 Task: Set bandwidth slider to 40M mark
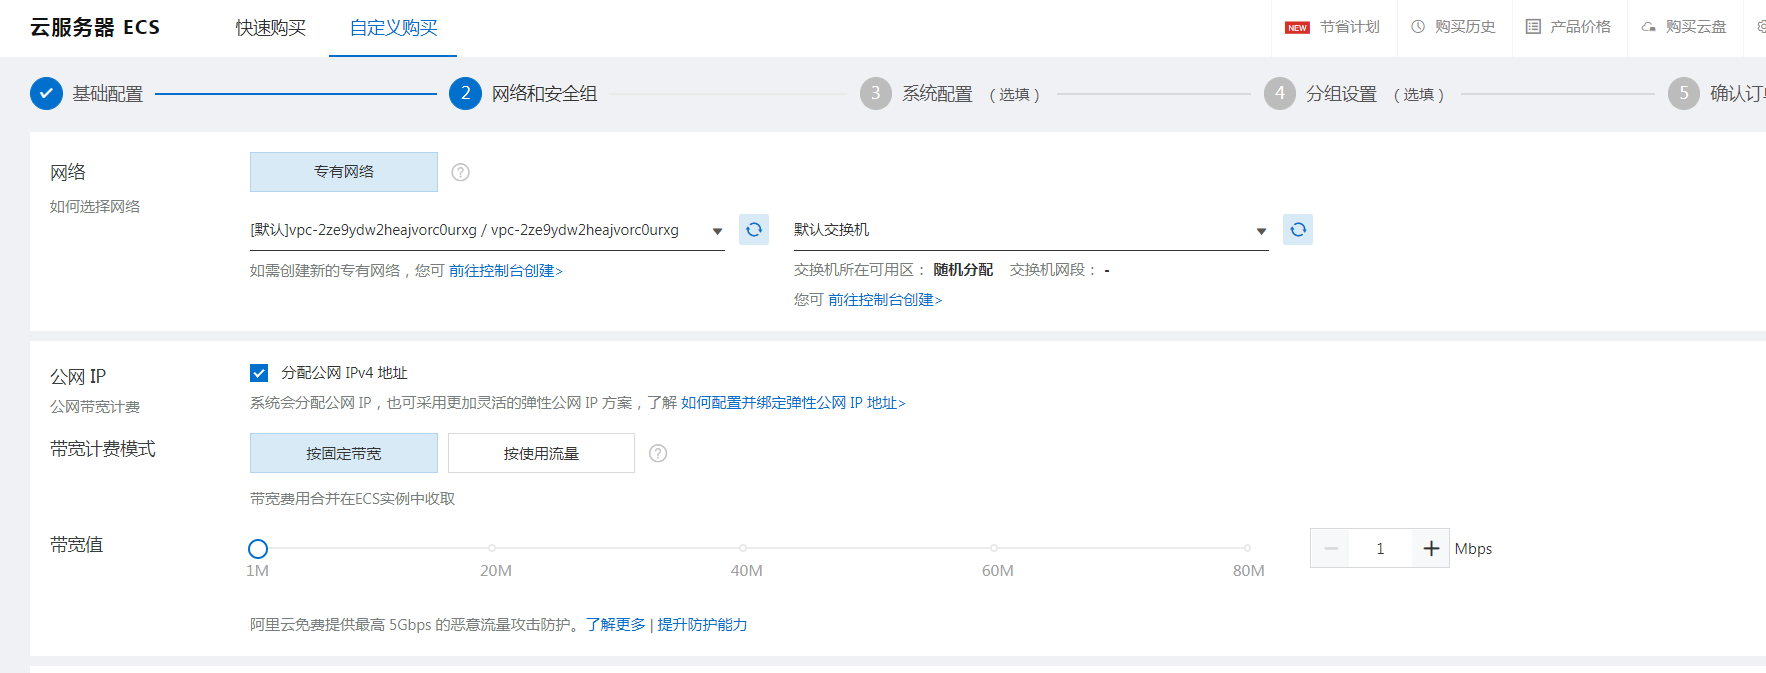[x=743, y=548]
